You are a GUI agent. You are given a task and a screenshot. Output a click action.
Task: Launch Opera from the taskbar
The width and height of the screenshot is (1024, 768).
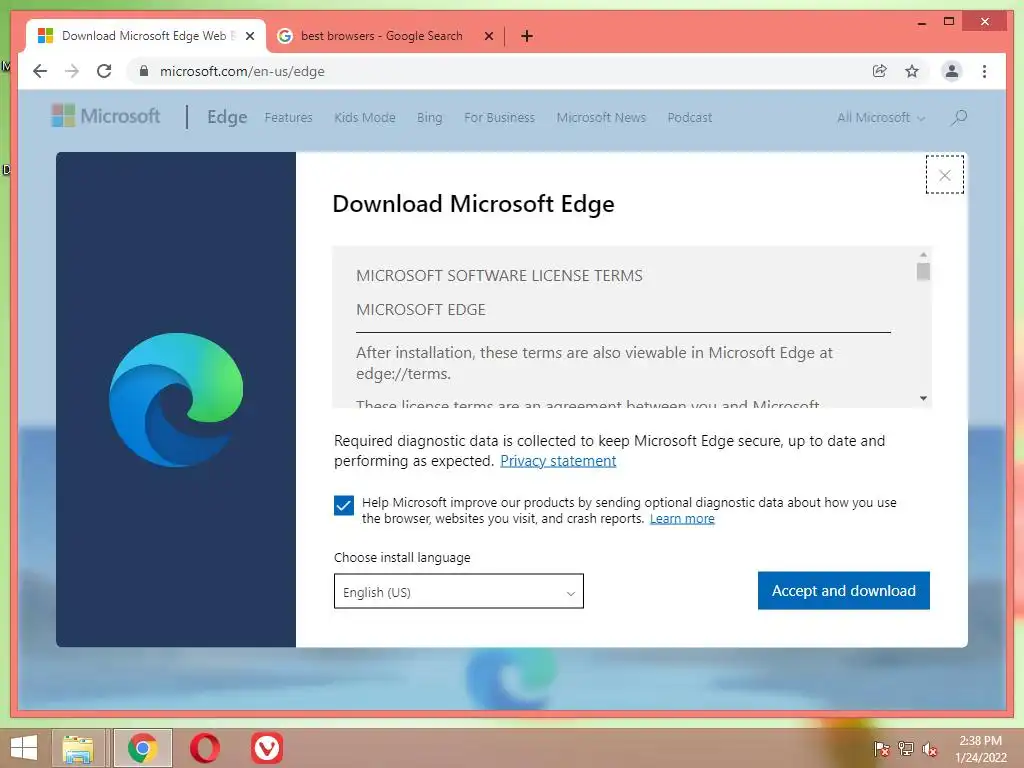coord(204,748)
